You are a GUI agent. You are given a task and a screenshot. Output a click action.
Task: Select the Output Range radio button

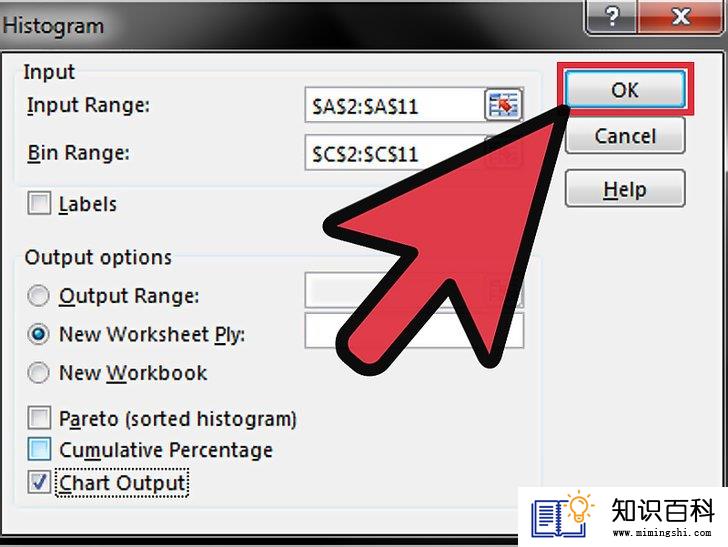[x=38, y=296]
